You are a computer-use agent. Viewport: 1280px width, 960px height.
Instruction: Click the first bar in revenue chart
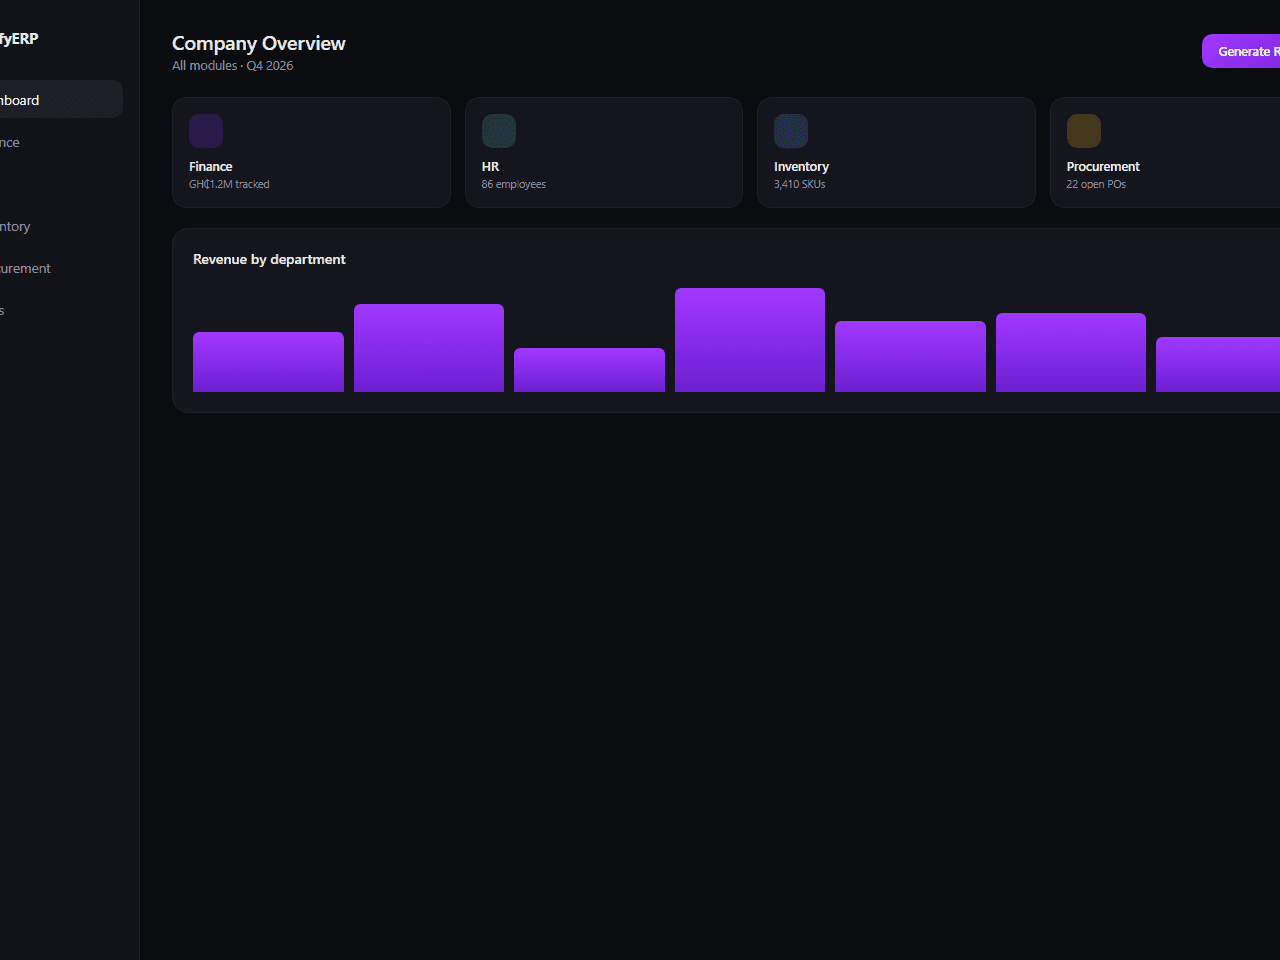(x=268, y=362)
